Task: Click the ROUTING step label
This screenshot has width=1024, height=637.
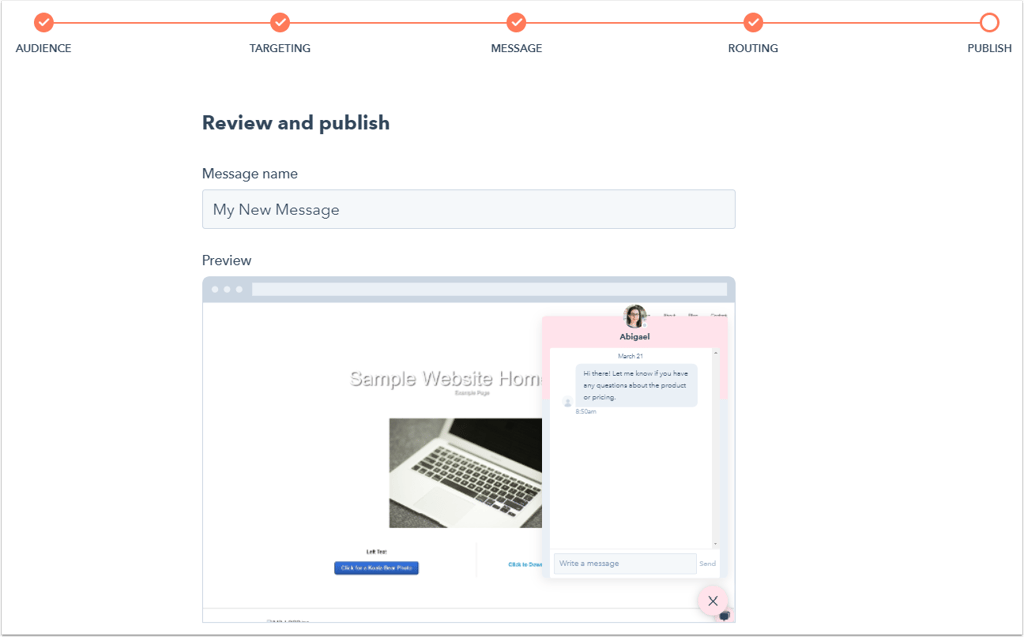Action: [753, 48]
